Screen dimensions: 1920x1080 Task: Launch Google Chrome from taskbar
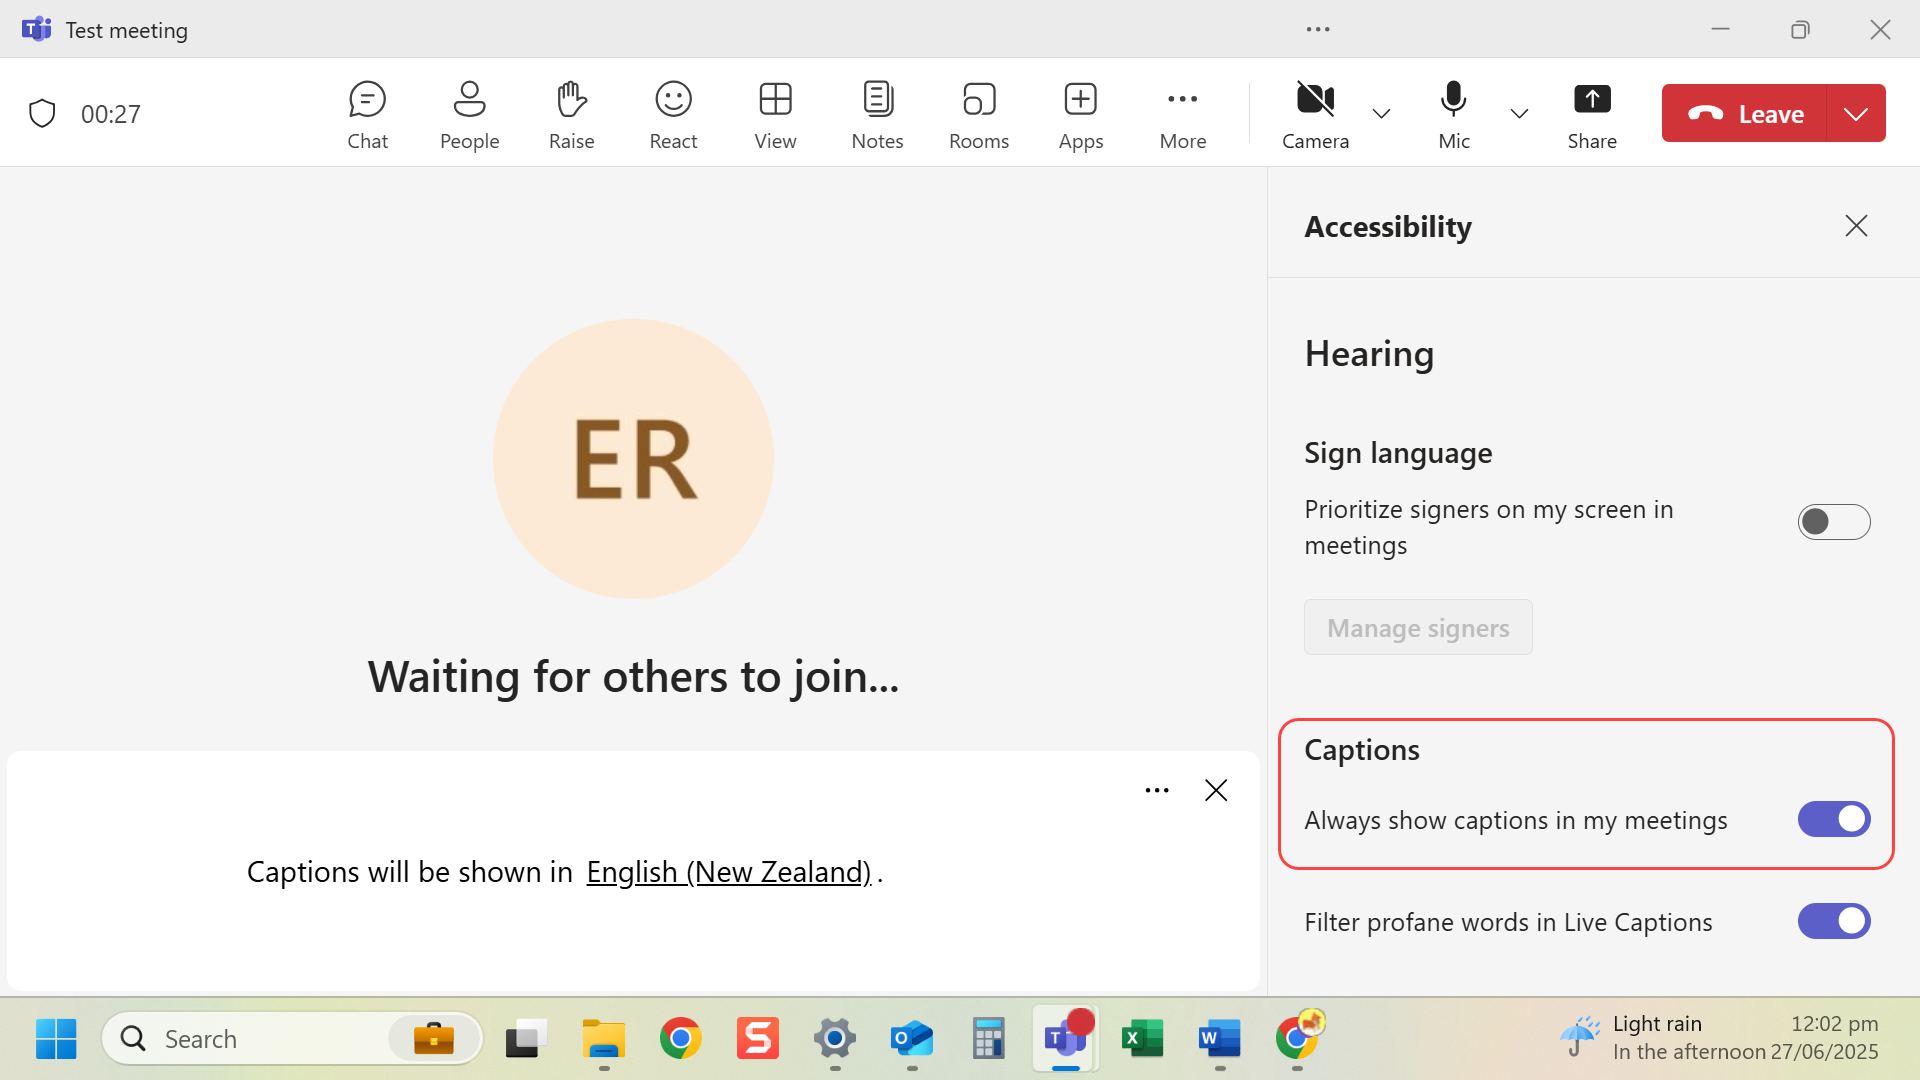click(x=681, y=1039)
